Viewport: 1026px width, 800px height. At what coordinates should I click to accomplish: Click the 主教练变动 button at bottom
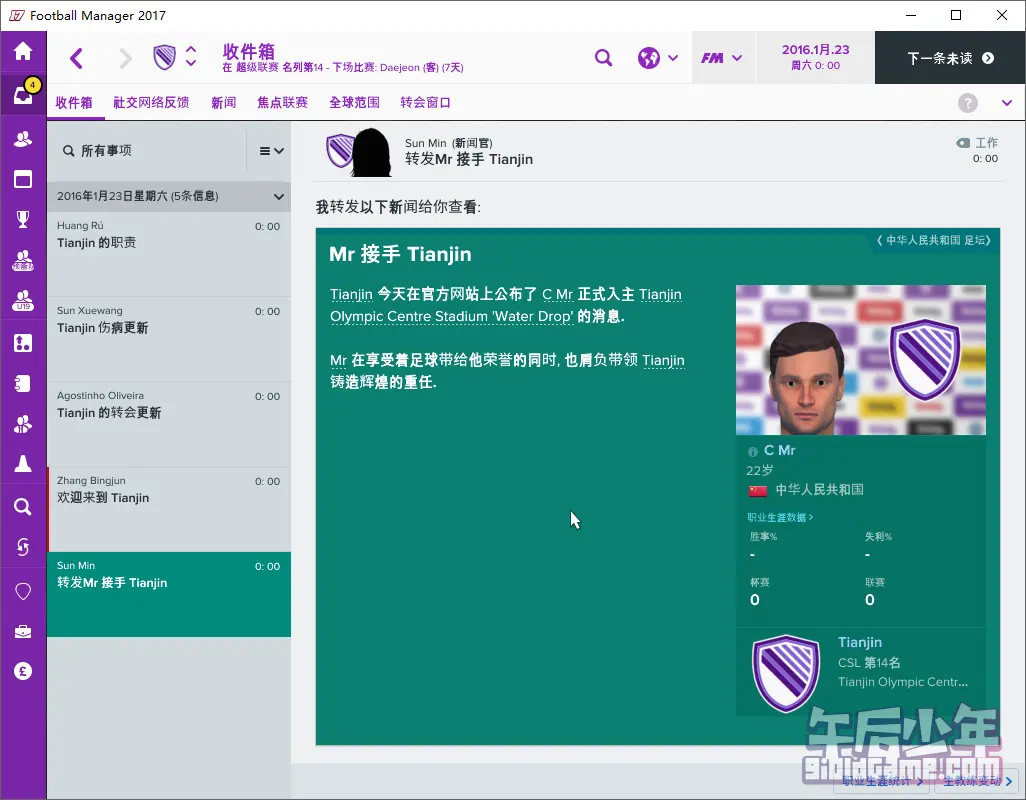pyautogui.click(x=976, y=781)
